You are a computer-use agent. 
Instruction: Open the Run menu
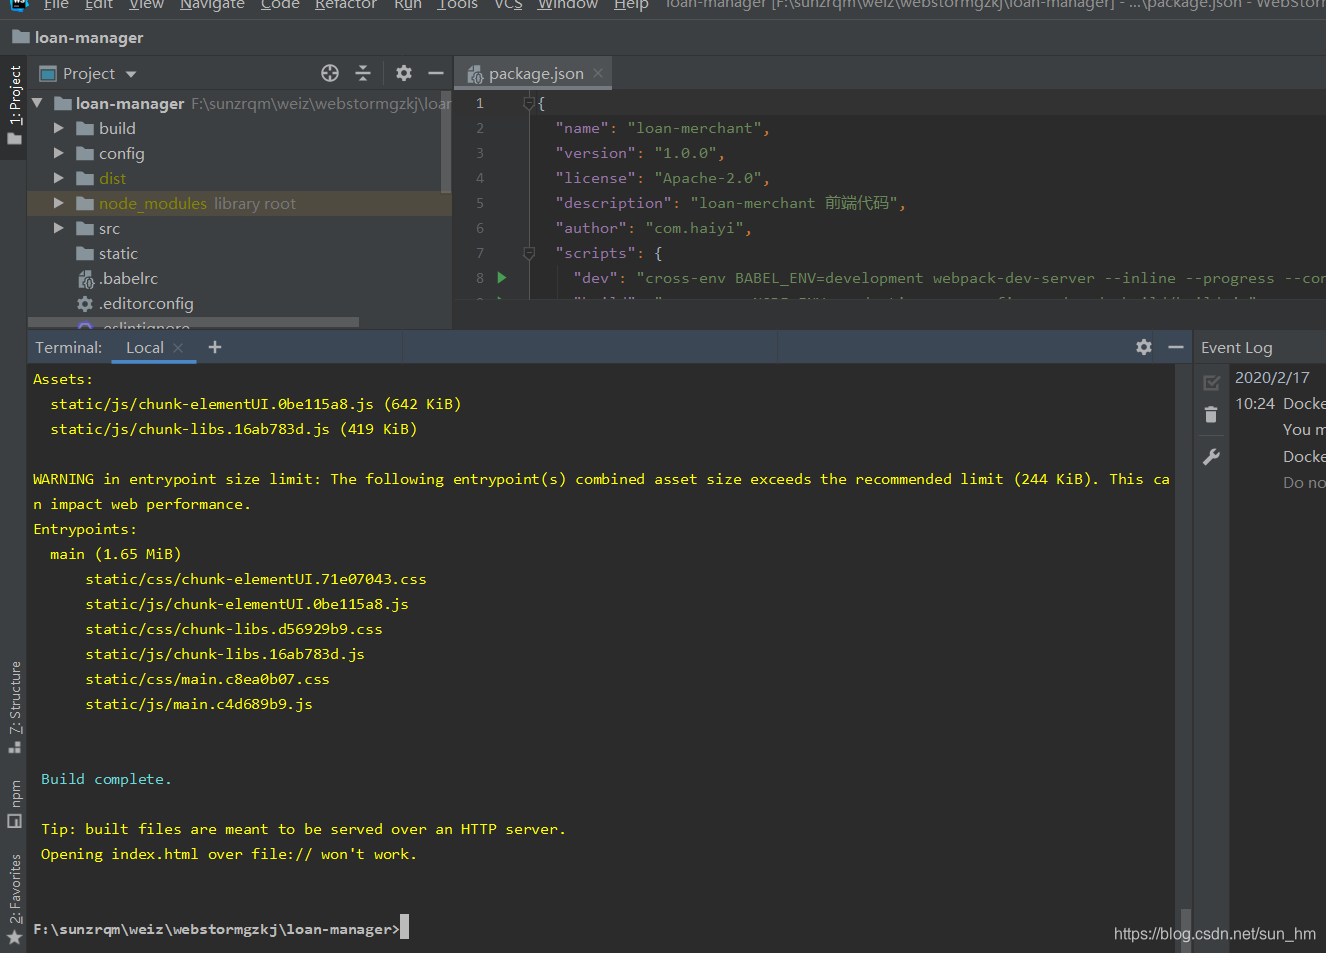tap(408, 5)
